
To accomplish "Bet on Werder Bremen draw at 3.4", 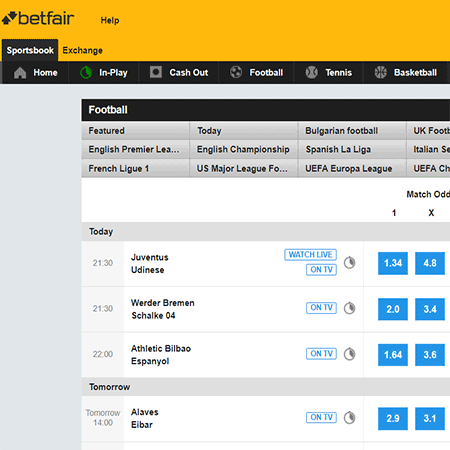I will click(x=430, y=309).
